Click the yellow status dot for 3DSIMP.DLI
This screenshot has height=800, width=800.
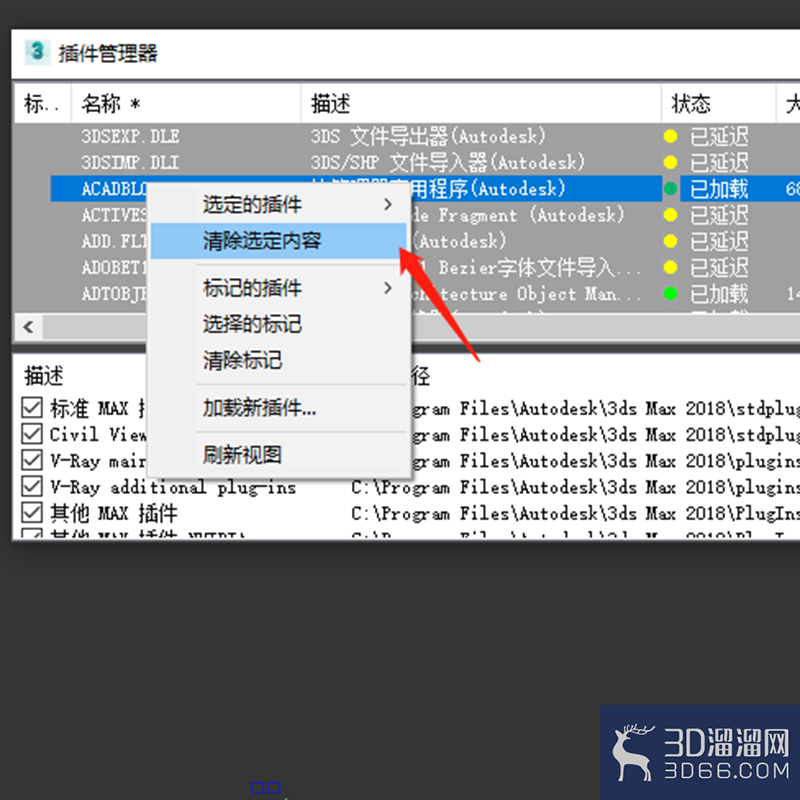point(670,163)
